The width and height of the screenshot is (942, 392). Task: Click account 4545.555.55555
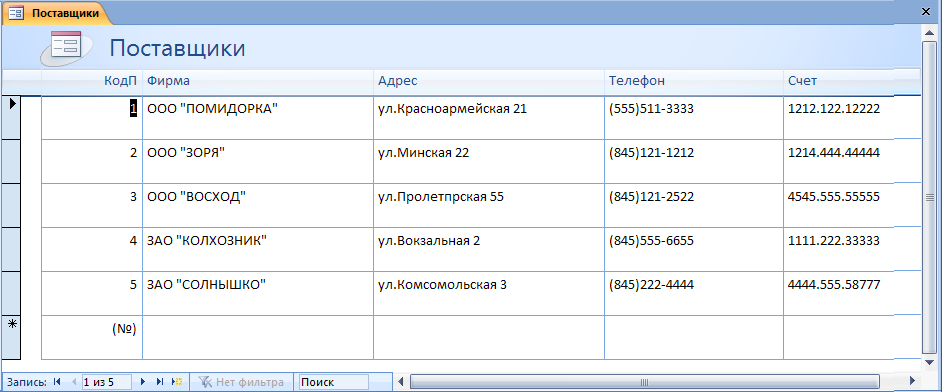click(x=852, y=205)
